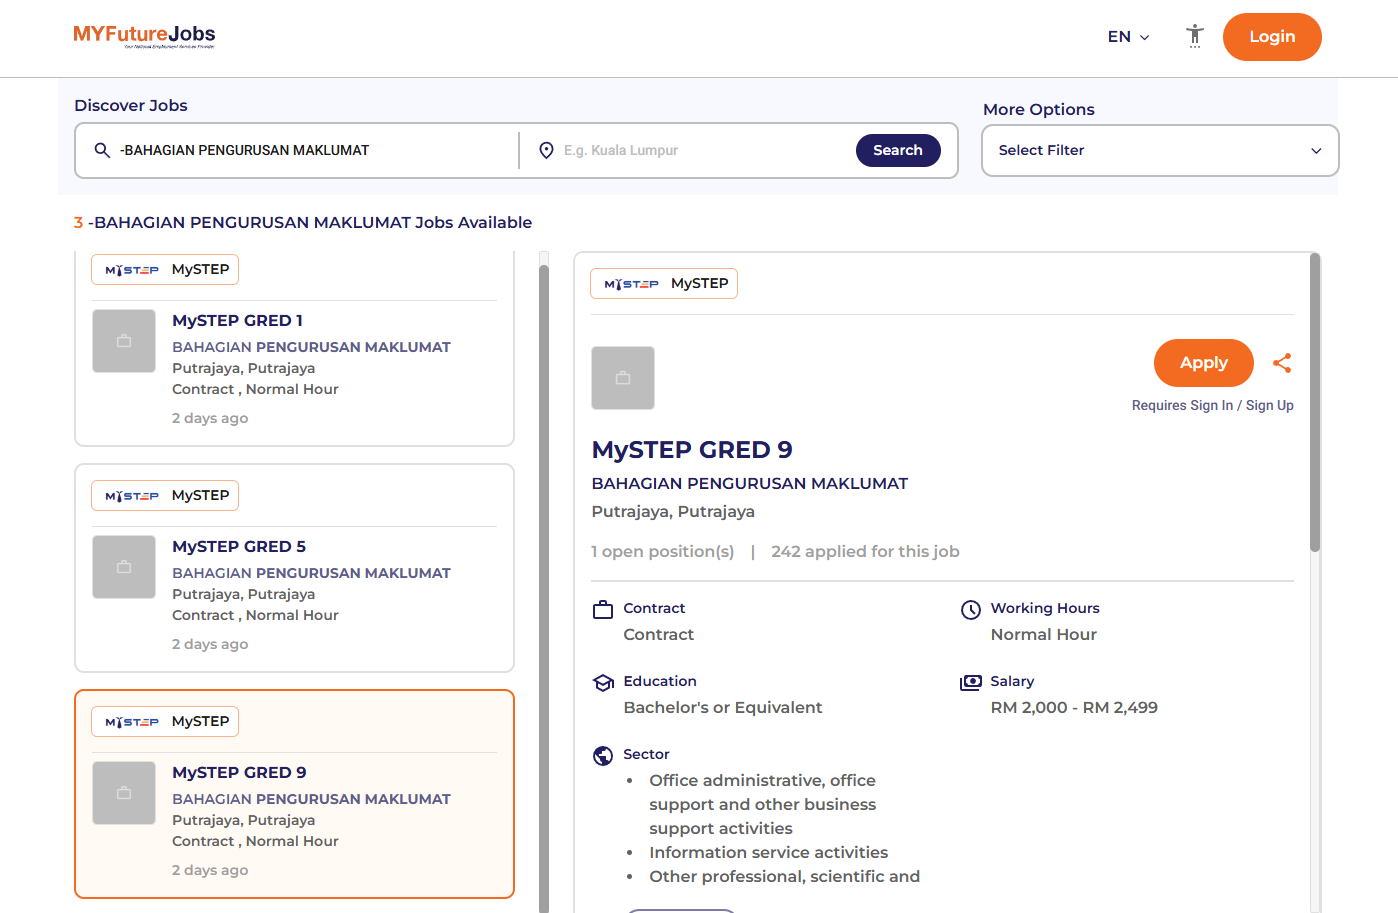This screenshot has width=1398, height=913.
Task: Open the MySTEP GRED 1 job title
Action: tap(237, 320)
